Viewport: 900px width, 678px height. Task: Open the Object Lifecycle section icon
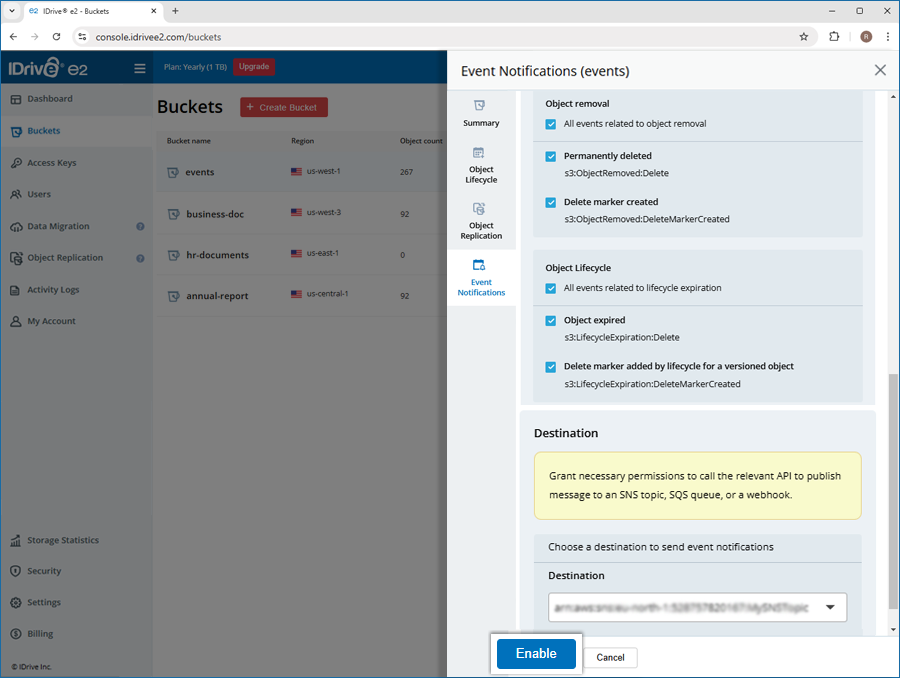(479, 153)
